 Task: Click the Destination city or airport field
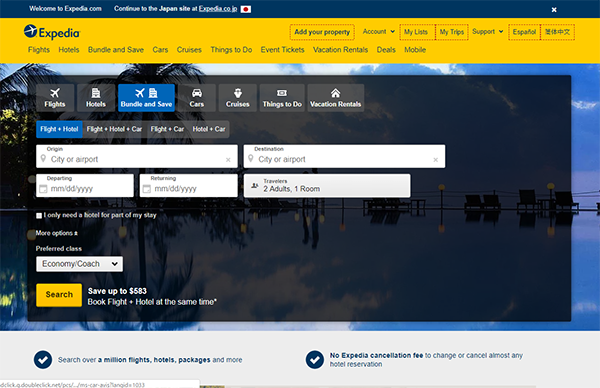344,156
